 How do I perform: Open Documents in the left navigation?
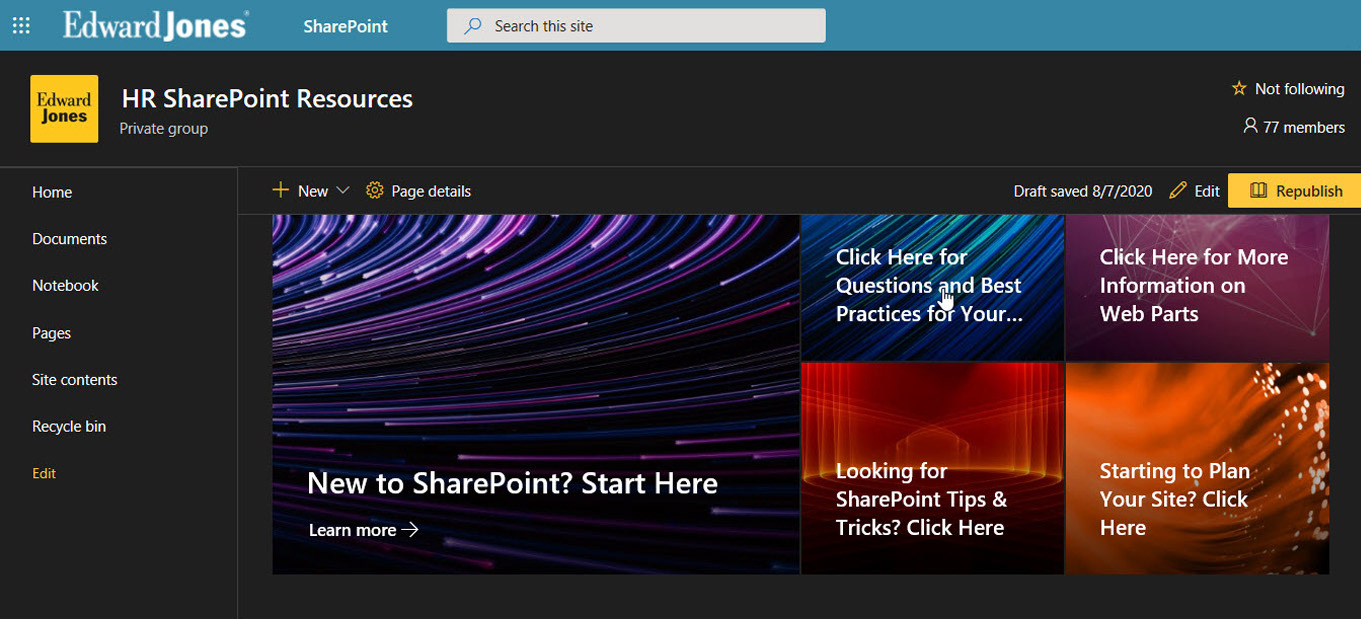pyautogui.click(x=69, y=239)
